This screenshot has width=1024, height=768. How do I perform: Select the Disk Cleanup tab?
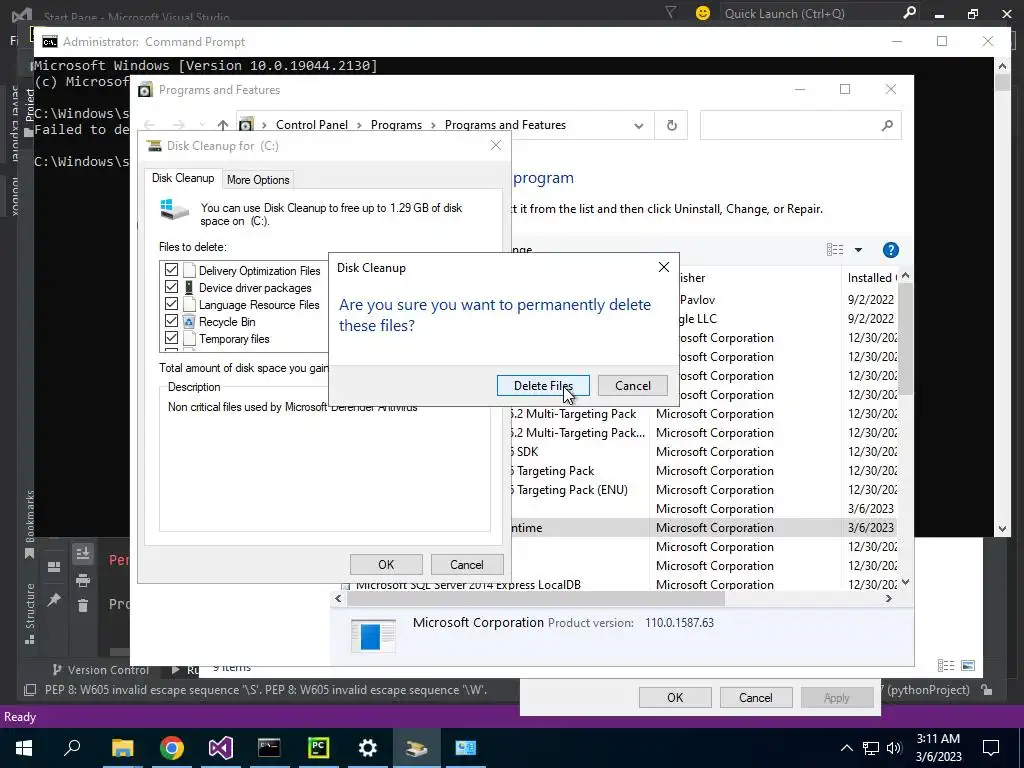[x=183, y=178]
